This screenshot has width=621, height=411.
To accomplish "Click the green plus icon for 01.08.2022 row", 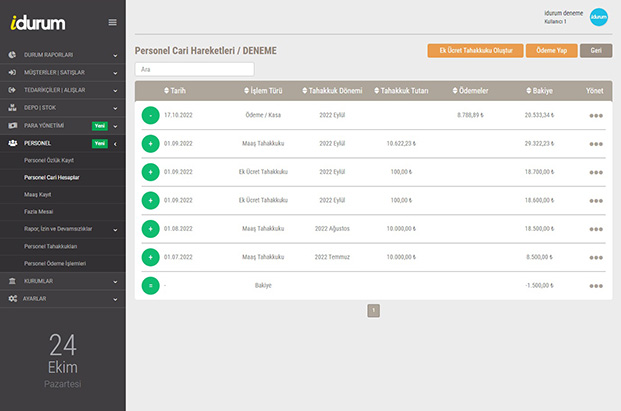I will [150, 229].
